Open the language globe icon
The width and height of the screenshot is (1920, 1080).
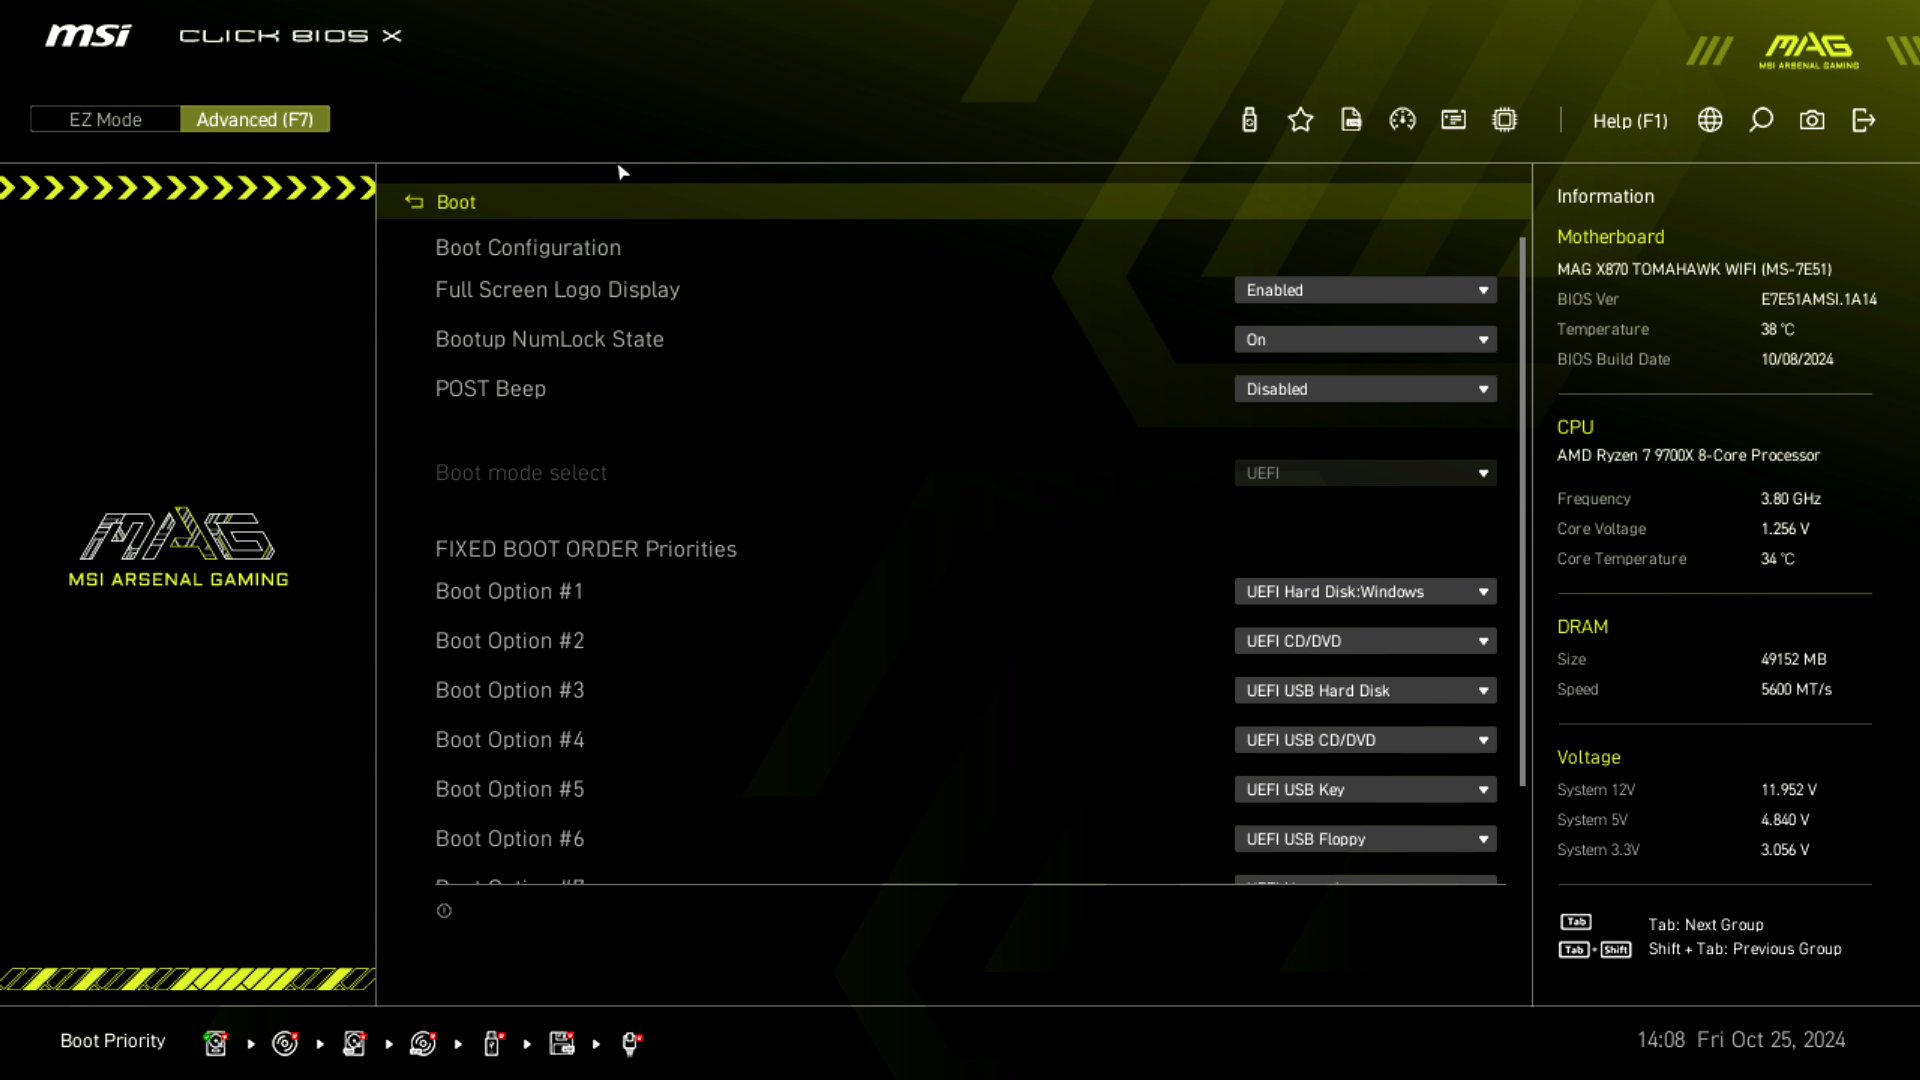pyautogui.click(x=1710, y=120)
